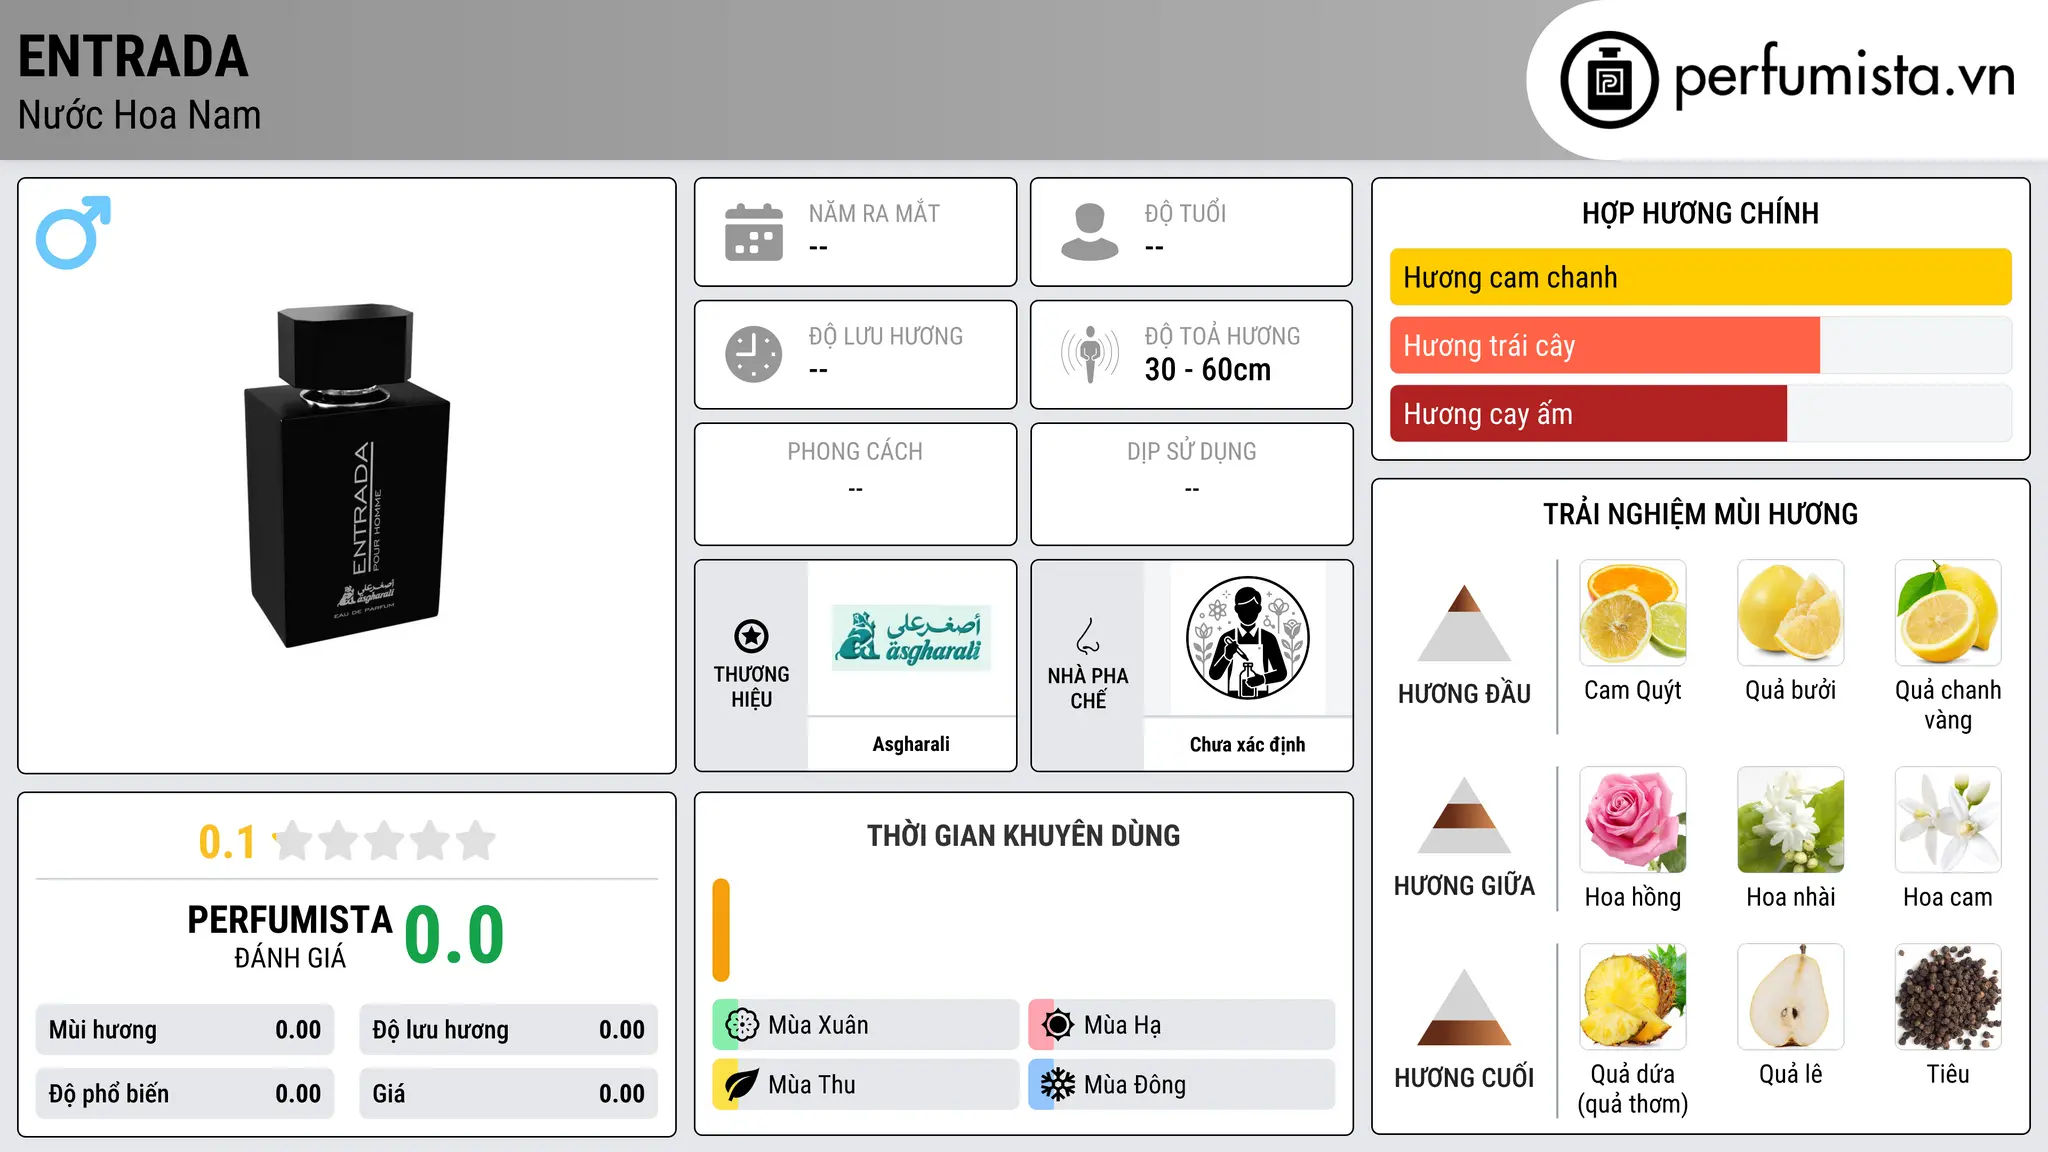Click the Hương giữa pyramid icon
This screenshot has width=2048, height=1152.
[1464, 815]
